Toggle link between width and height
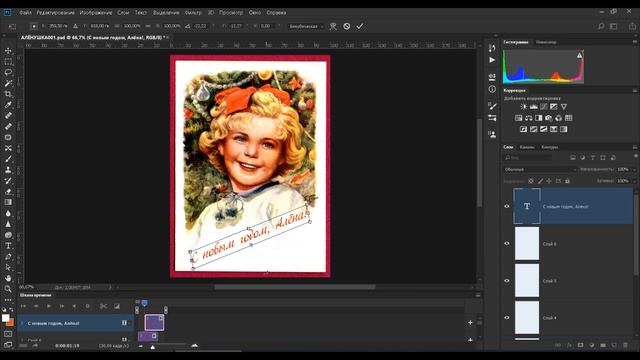This screenshot has height=360, width=640. pos(148,26)
